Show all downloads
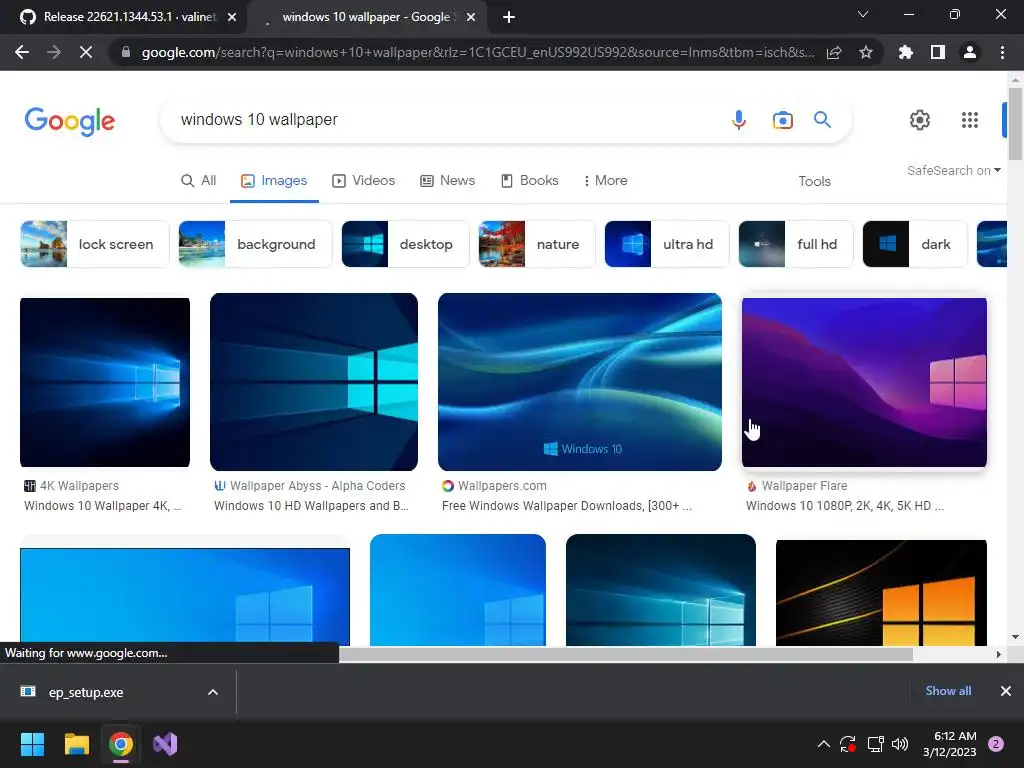 click(948, 691)
